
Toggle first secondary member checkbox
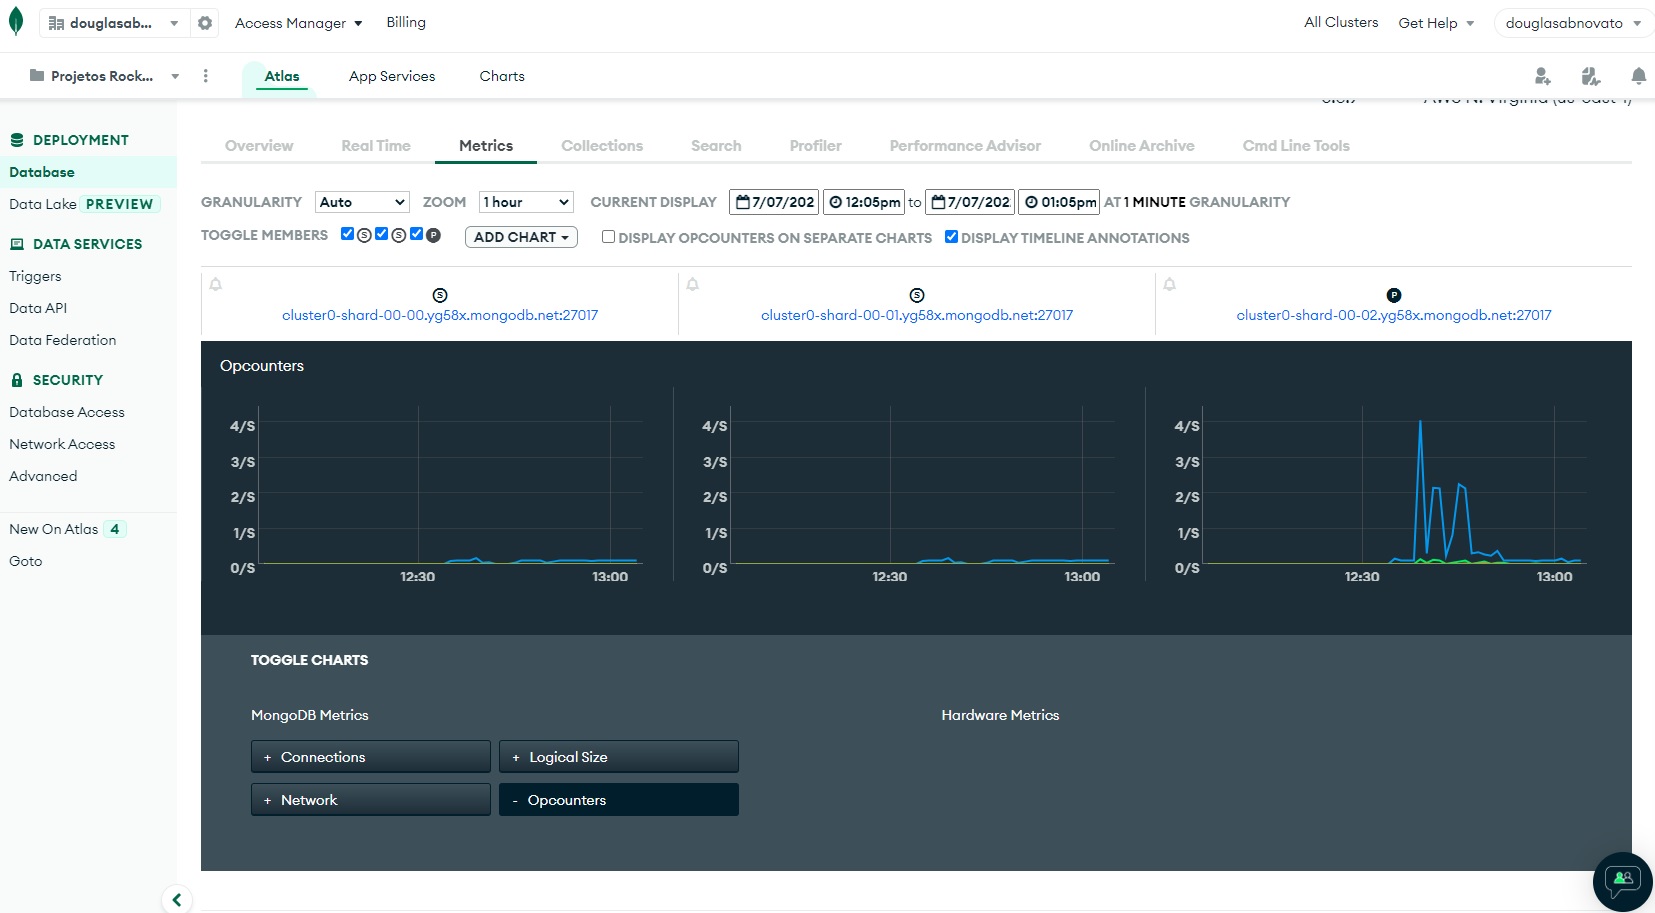coord(347,234)
